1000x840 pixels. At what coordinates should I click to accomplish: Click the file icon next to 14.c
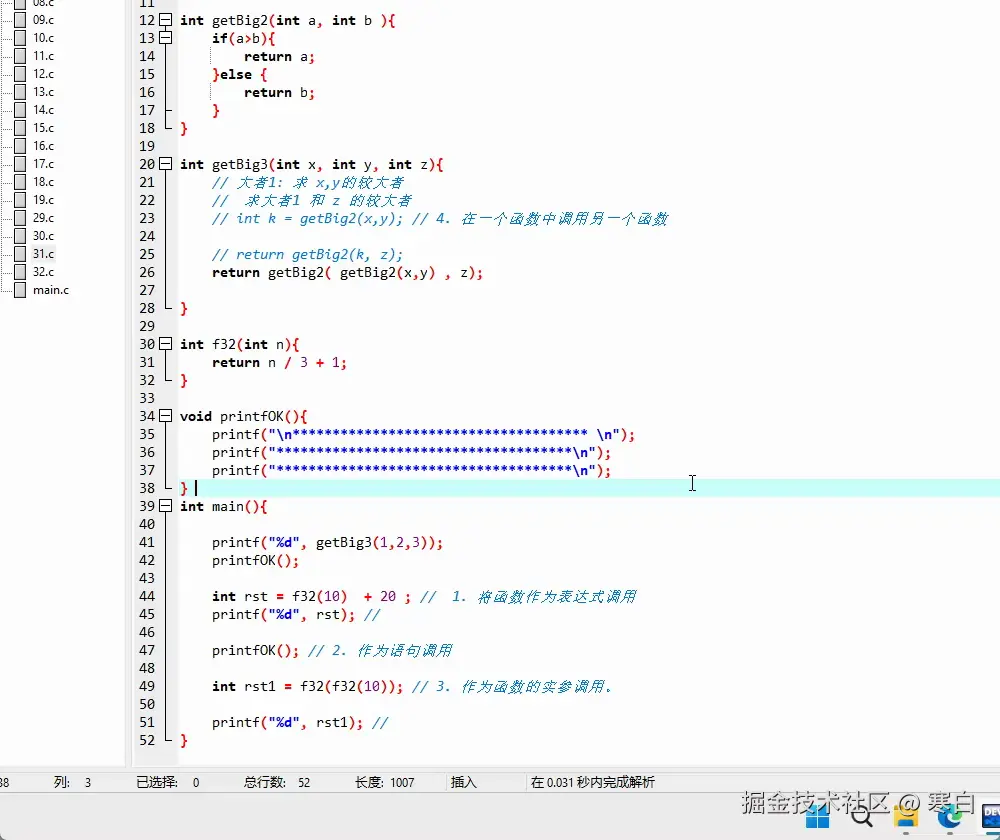(x=20, y=110)
